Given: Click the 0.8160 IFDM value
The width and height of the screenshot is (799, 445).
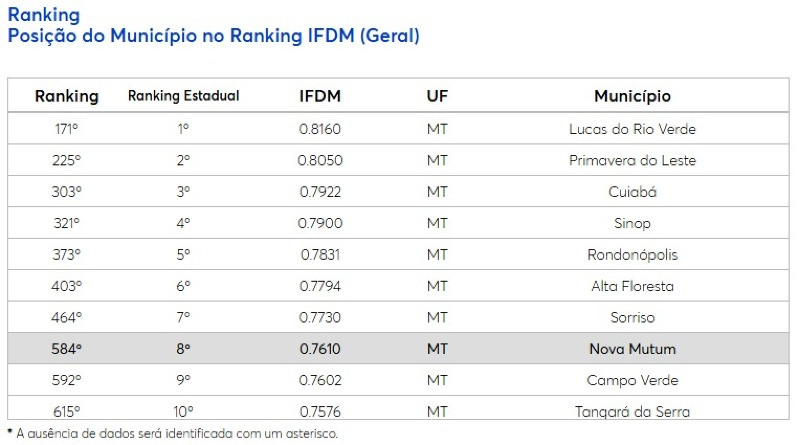Looking at the screenshot, I should click(320, 129).
